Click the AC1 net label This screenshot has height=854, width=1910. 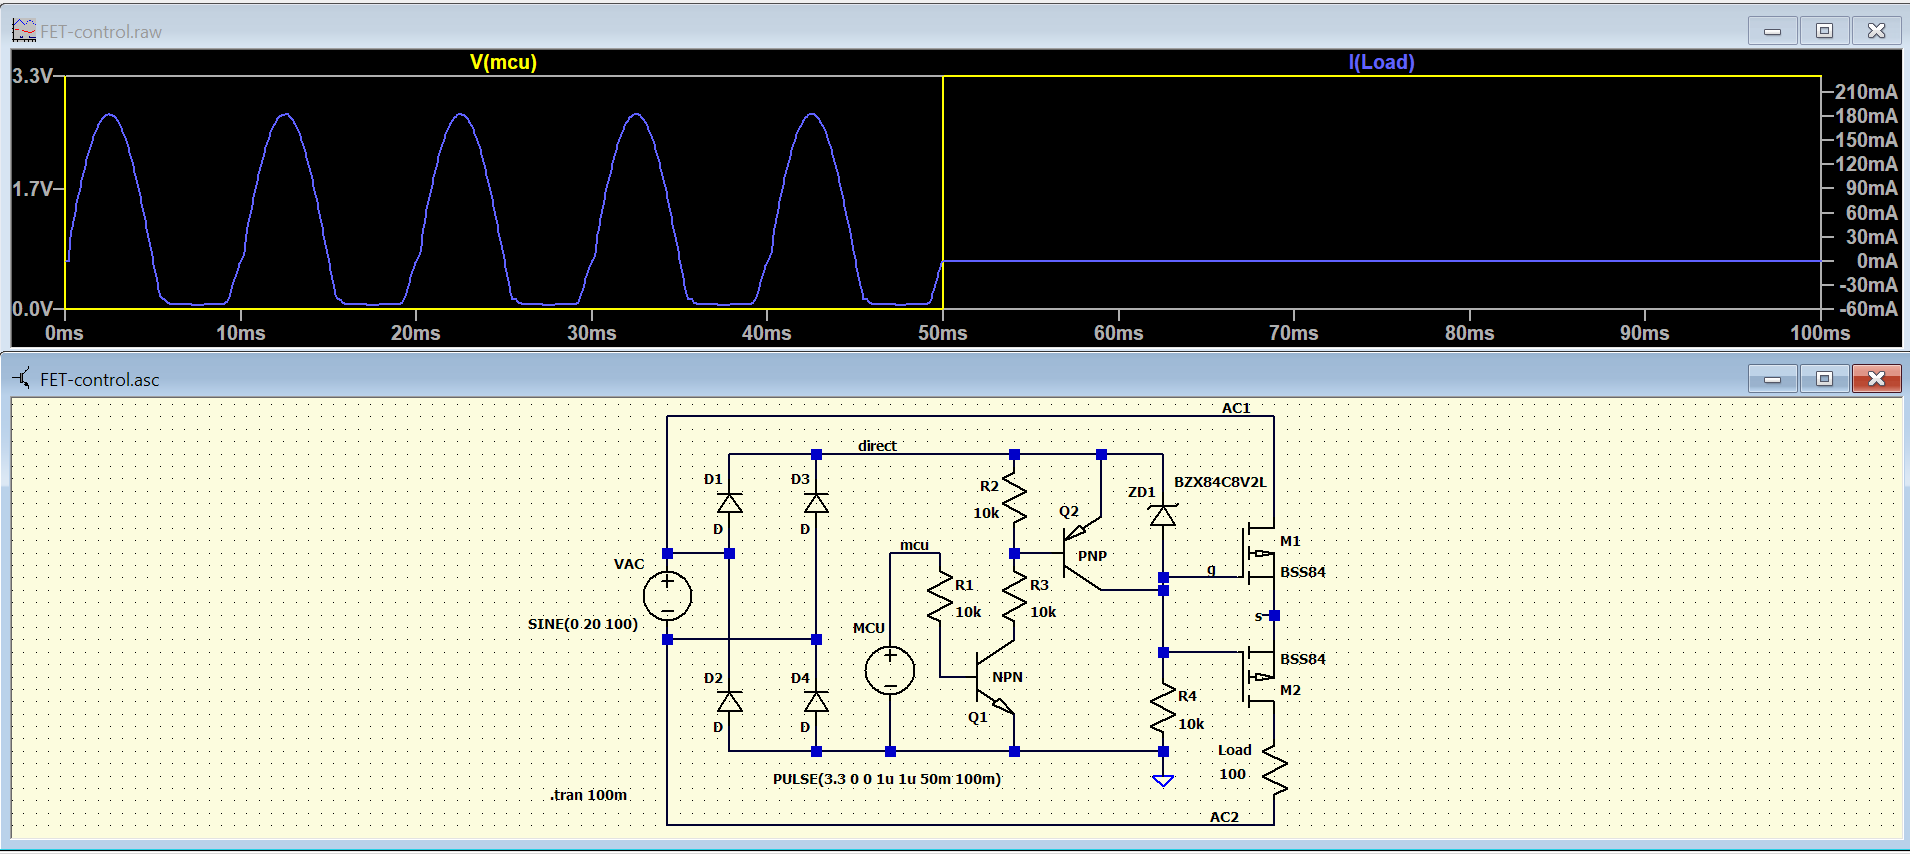point(1236,408)
